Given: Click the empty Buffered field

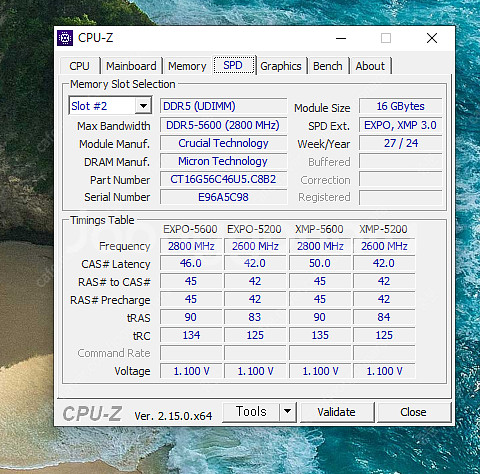Looking at the screenshot, I should click(401, 161).
